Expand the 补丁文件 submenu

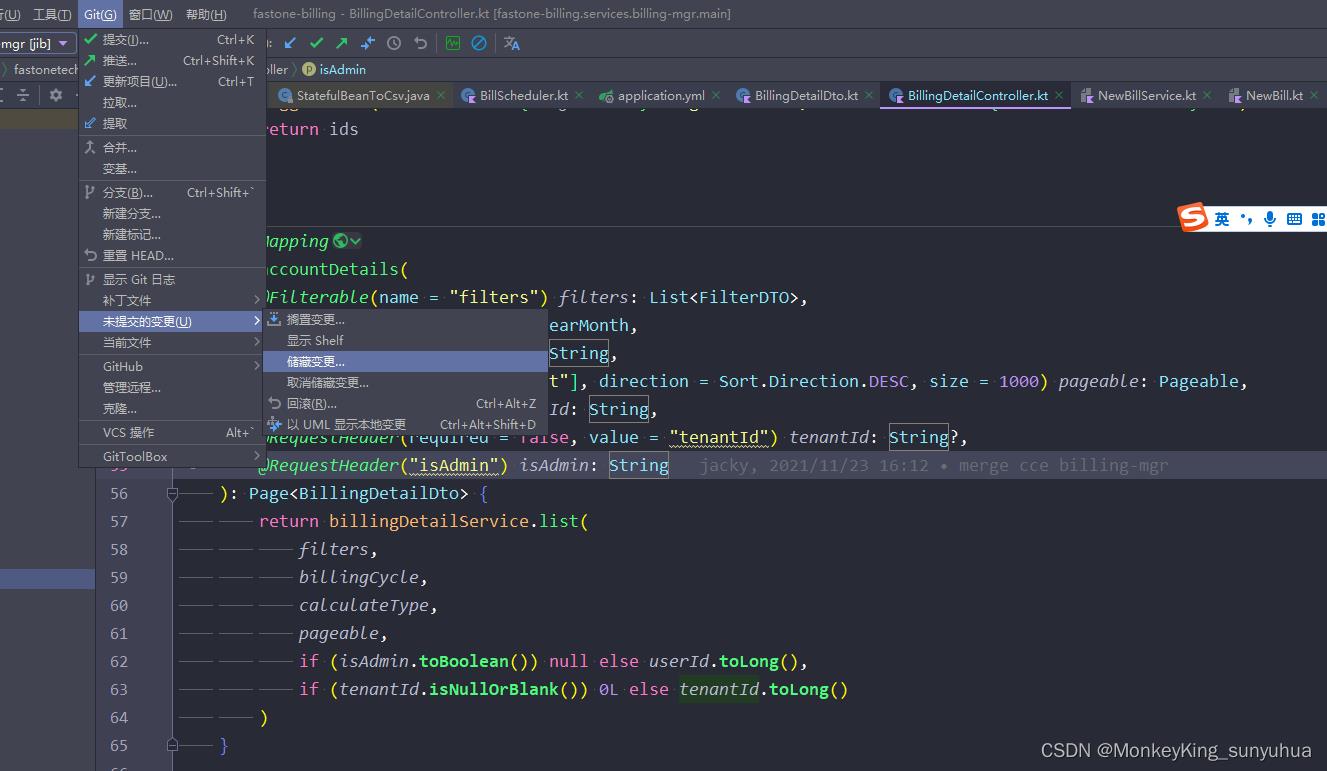[172, 300]
